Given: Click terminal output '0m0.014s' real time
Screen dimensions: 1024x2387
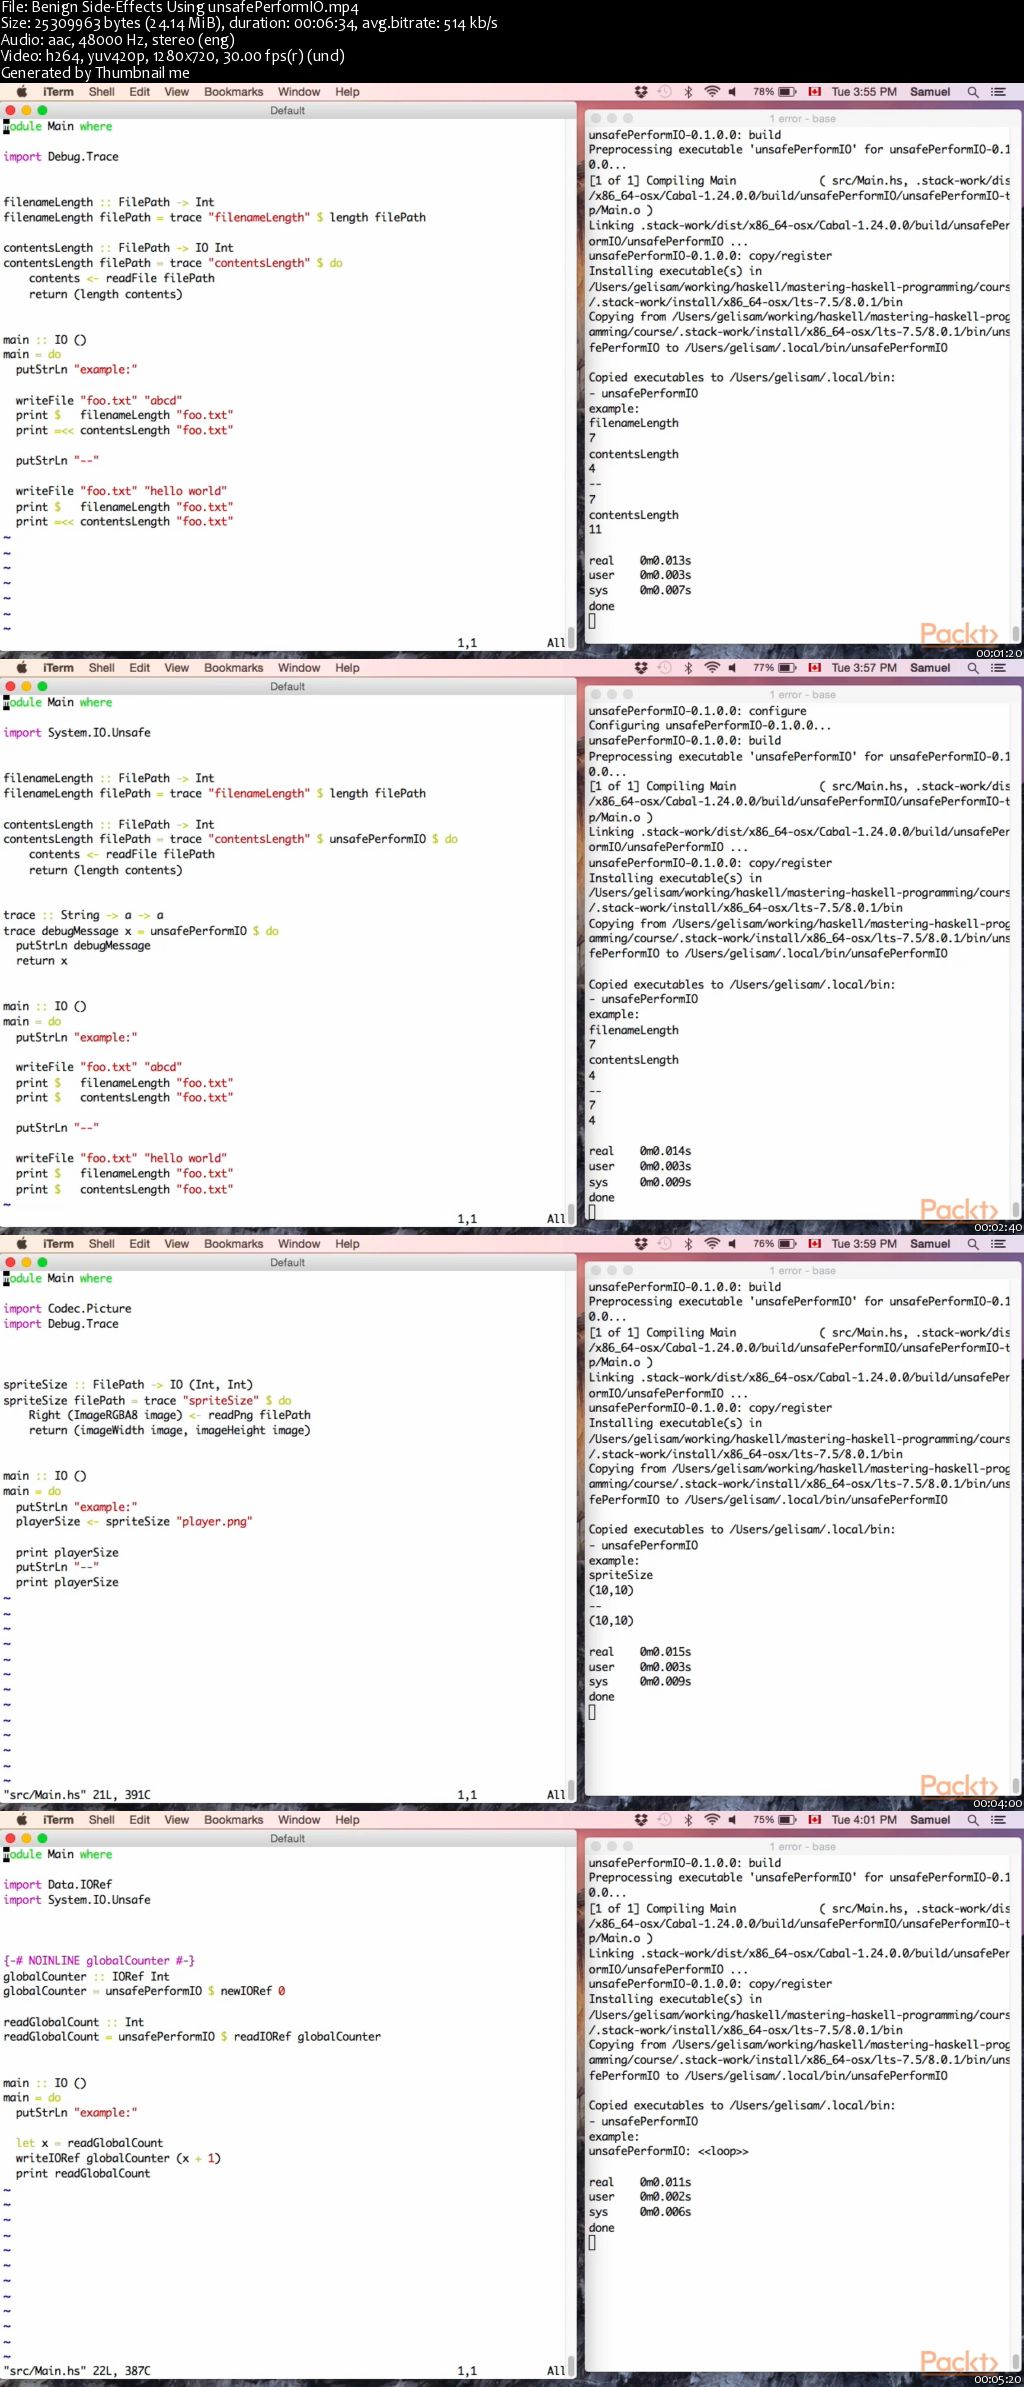Looking at the screenshot, I should point(665,1151).
